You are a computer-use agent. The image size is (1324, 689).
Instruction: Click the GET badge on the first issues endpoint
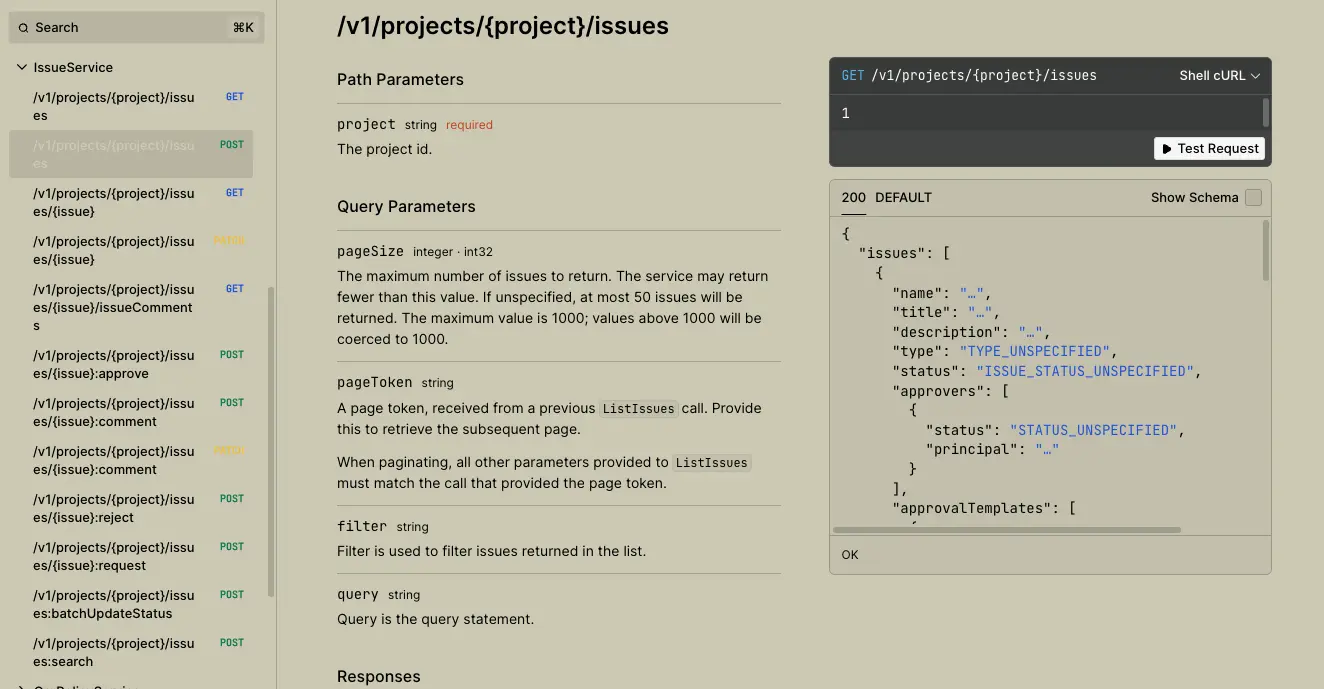point(234,96)
